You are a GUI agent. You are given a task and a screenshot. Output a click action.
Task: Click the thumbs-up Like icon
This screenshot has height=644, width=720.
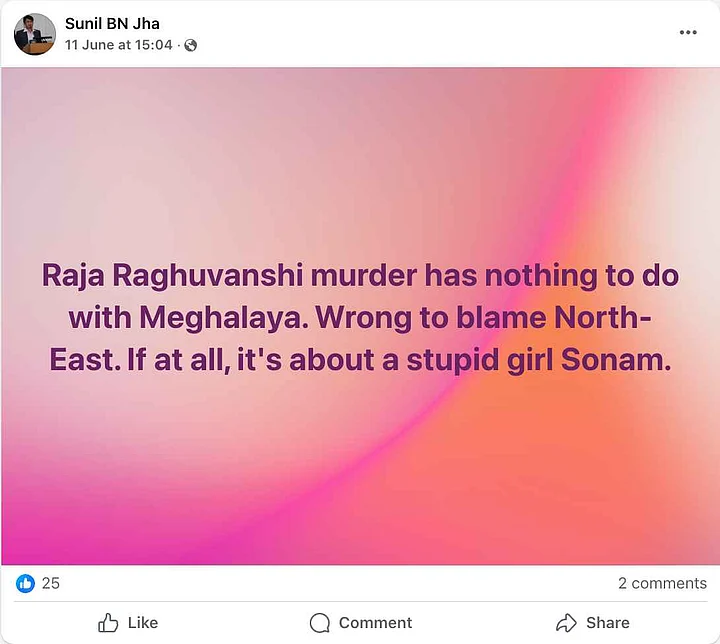tap(108, 623)
